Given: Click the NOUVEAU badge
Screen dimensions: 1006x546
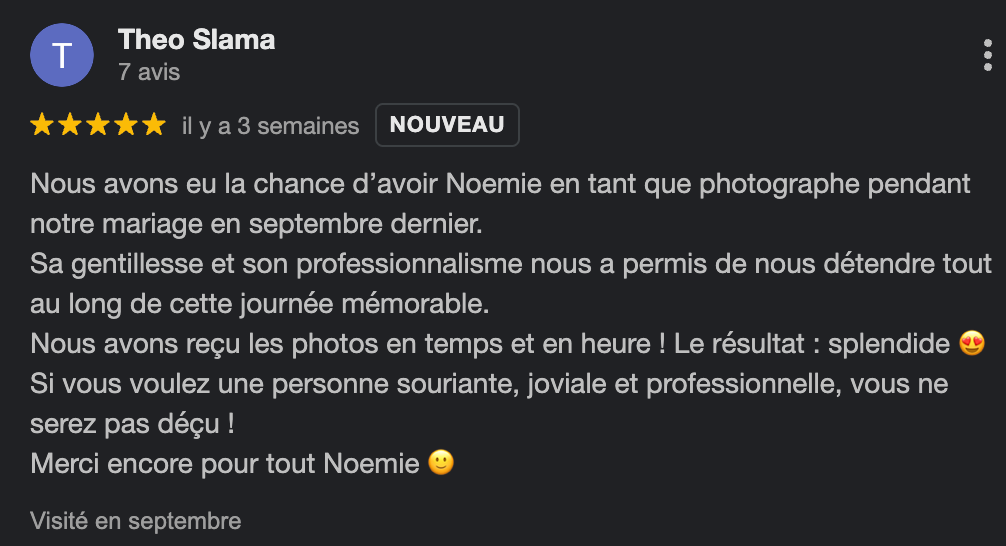Looking at the screenshot, I should [x=447, y=125].
